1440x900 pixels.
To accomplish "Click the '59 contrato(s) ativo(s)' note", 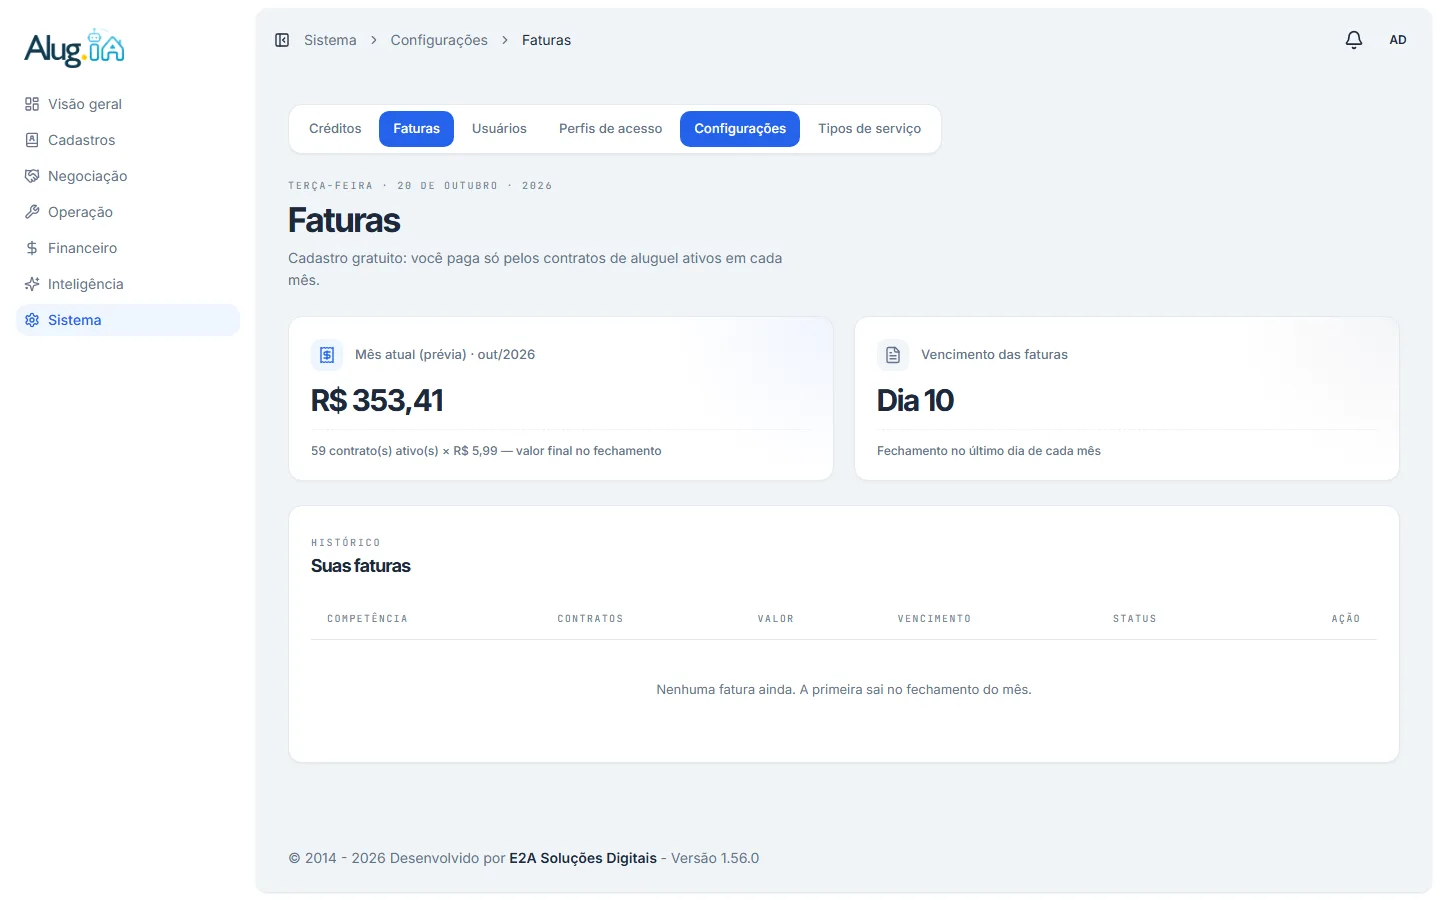I will pyautogui.click(x=486, y=451).
